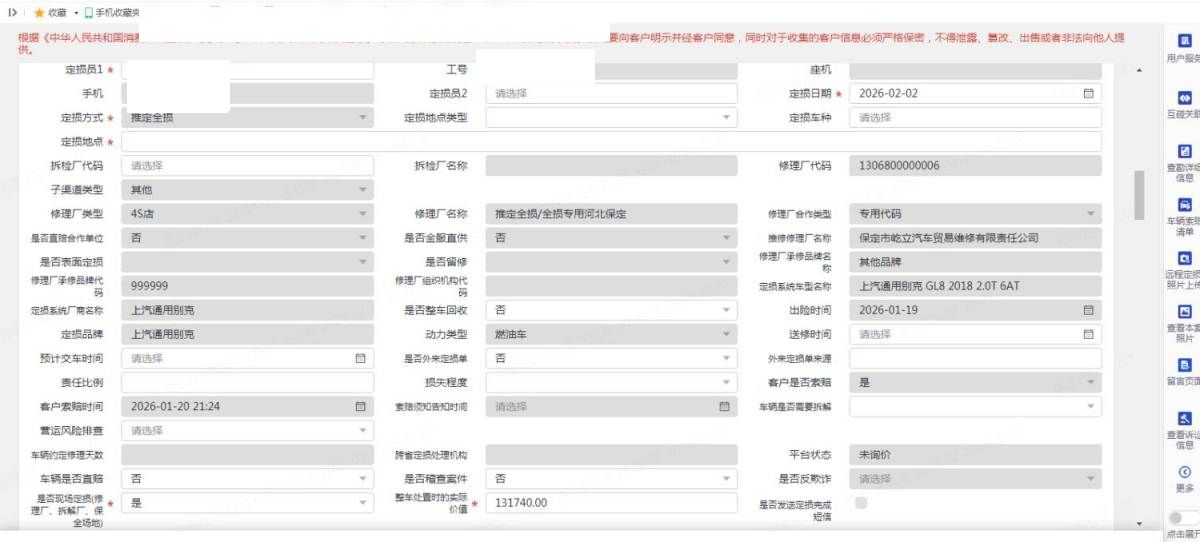Screen dimensions: 1200x542
Task: Open 收藏 favorites menu in browser bar
Action: click(50, 13)
